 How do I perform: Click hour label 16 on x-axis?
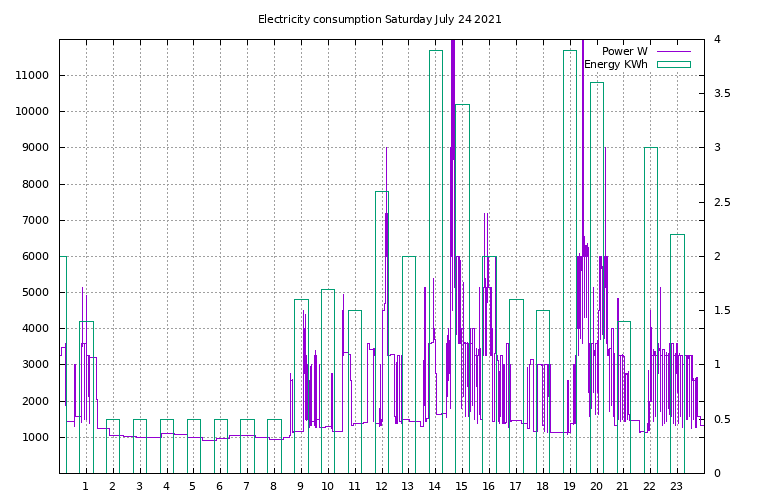tap(488, 486)
